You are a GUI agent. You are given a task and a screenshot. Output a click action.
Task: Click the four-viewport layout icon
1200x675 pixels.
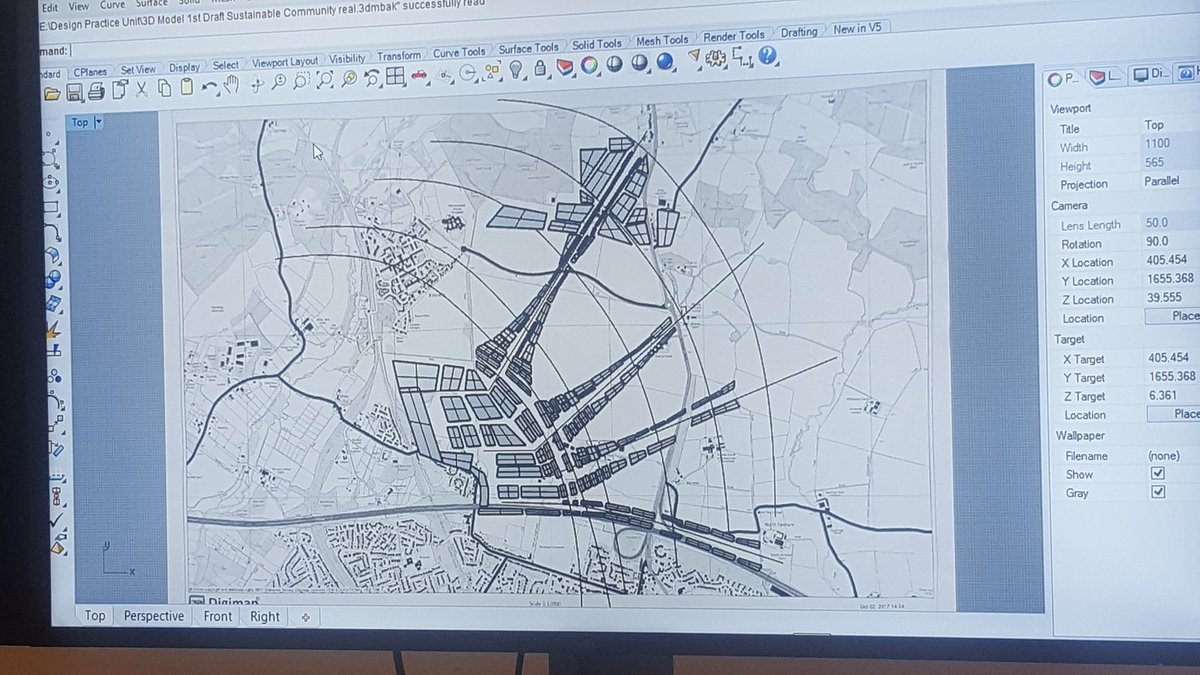pos(395,77)
